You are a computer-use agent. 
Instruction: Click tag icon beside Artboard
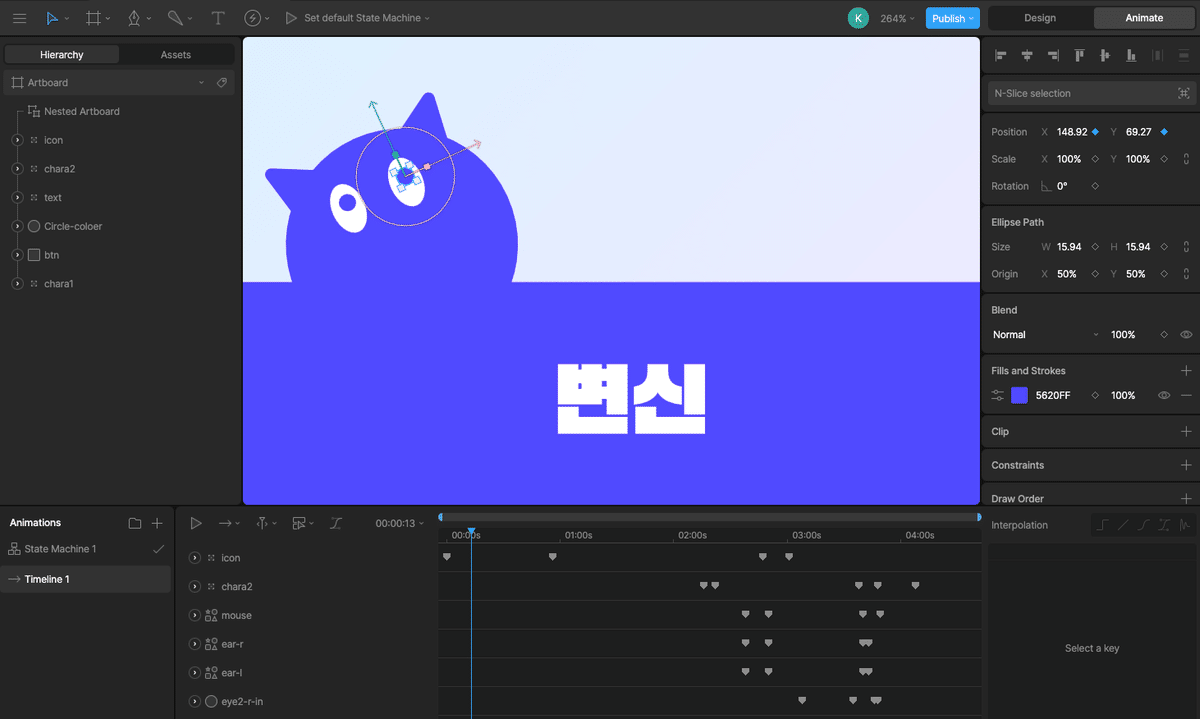point(222,82)
